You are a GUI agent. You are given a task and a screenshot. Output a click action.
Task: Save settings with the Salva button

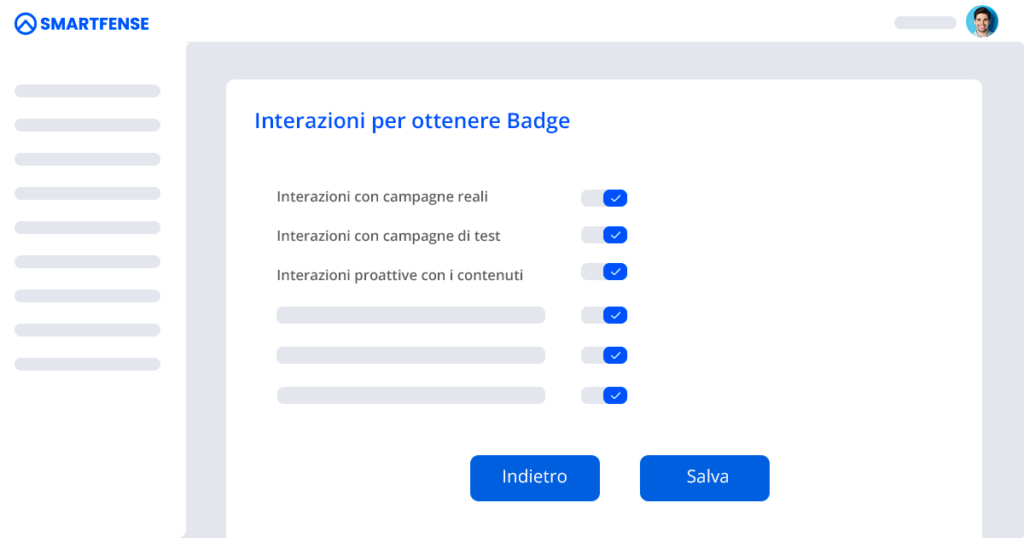click(705, 478)
